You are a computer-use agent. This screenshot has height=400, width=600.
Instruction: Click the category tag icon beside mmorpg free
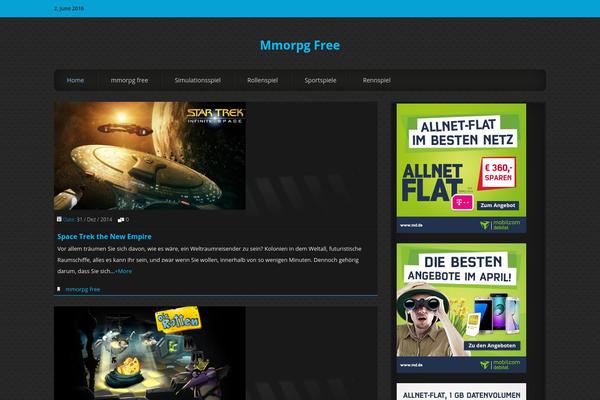tap(59, 289)
